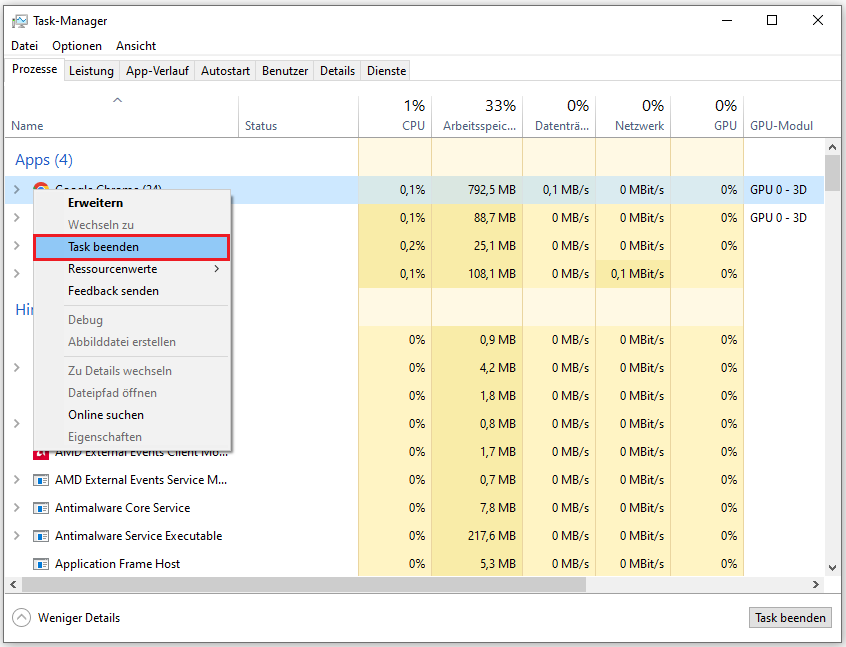846x647 pixels.
Task: Expand the Google Chrome process group
Action: click(x=17, y=189)
